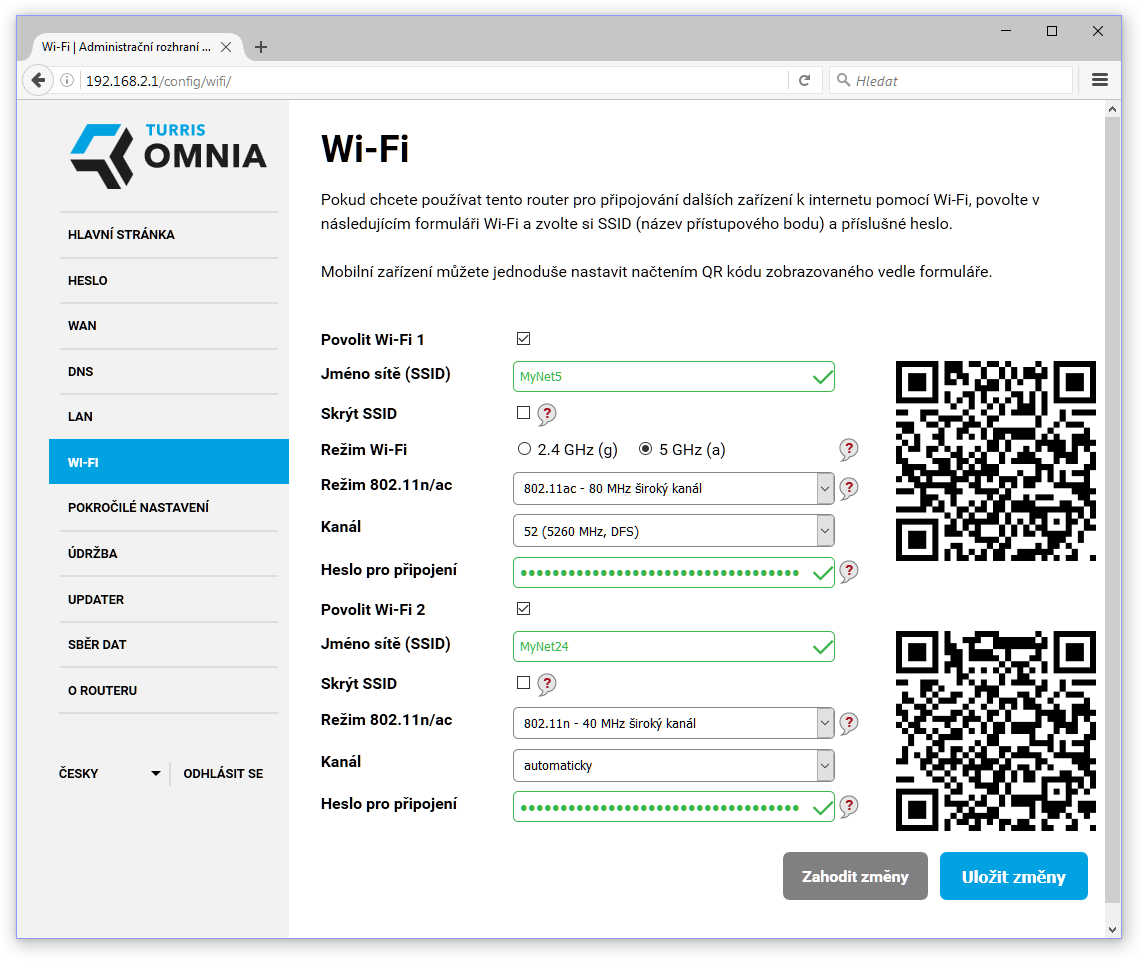Show help for first Skrýt SSID option
The image size is (1148, 970).
(x=547, y=414)
